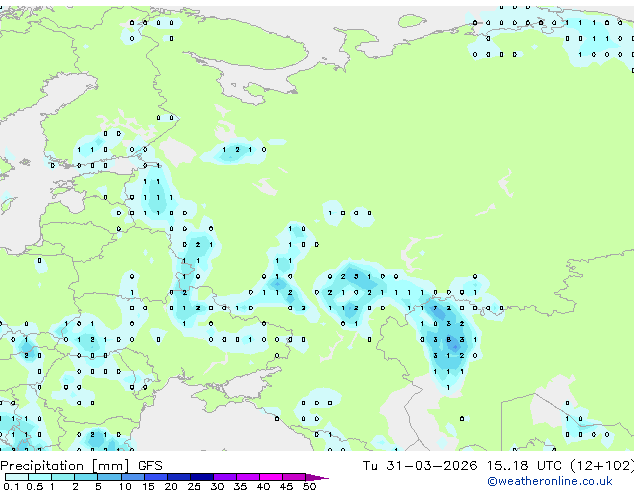Click the '50' legend scale label
The image size is (634, 490).
(310, 486)
